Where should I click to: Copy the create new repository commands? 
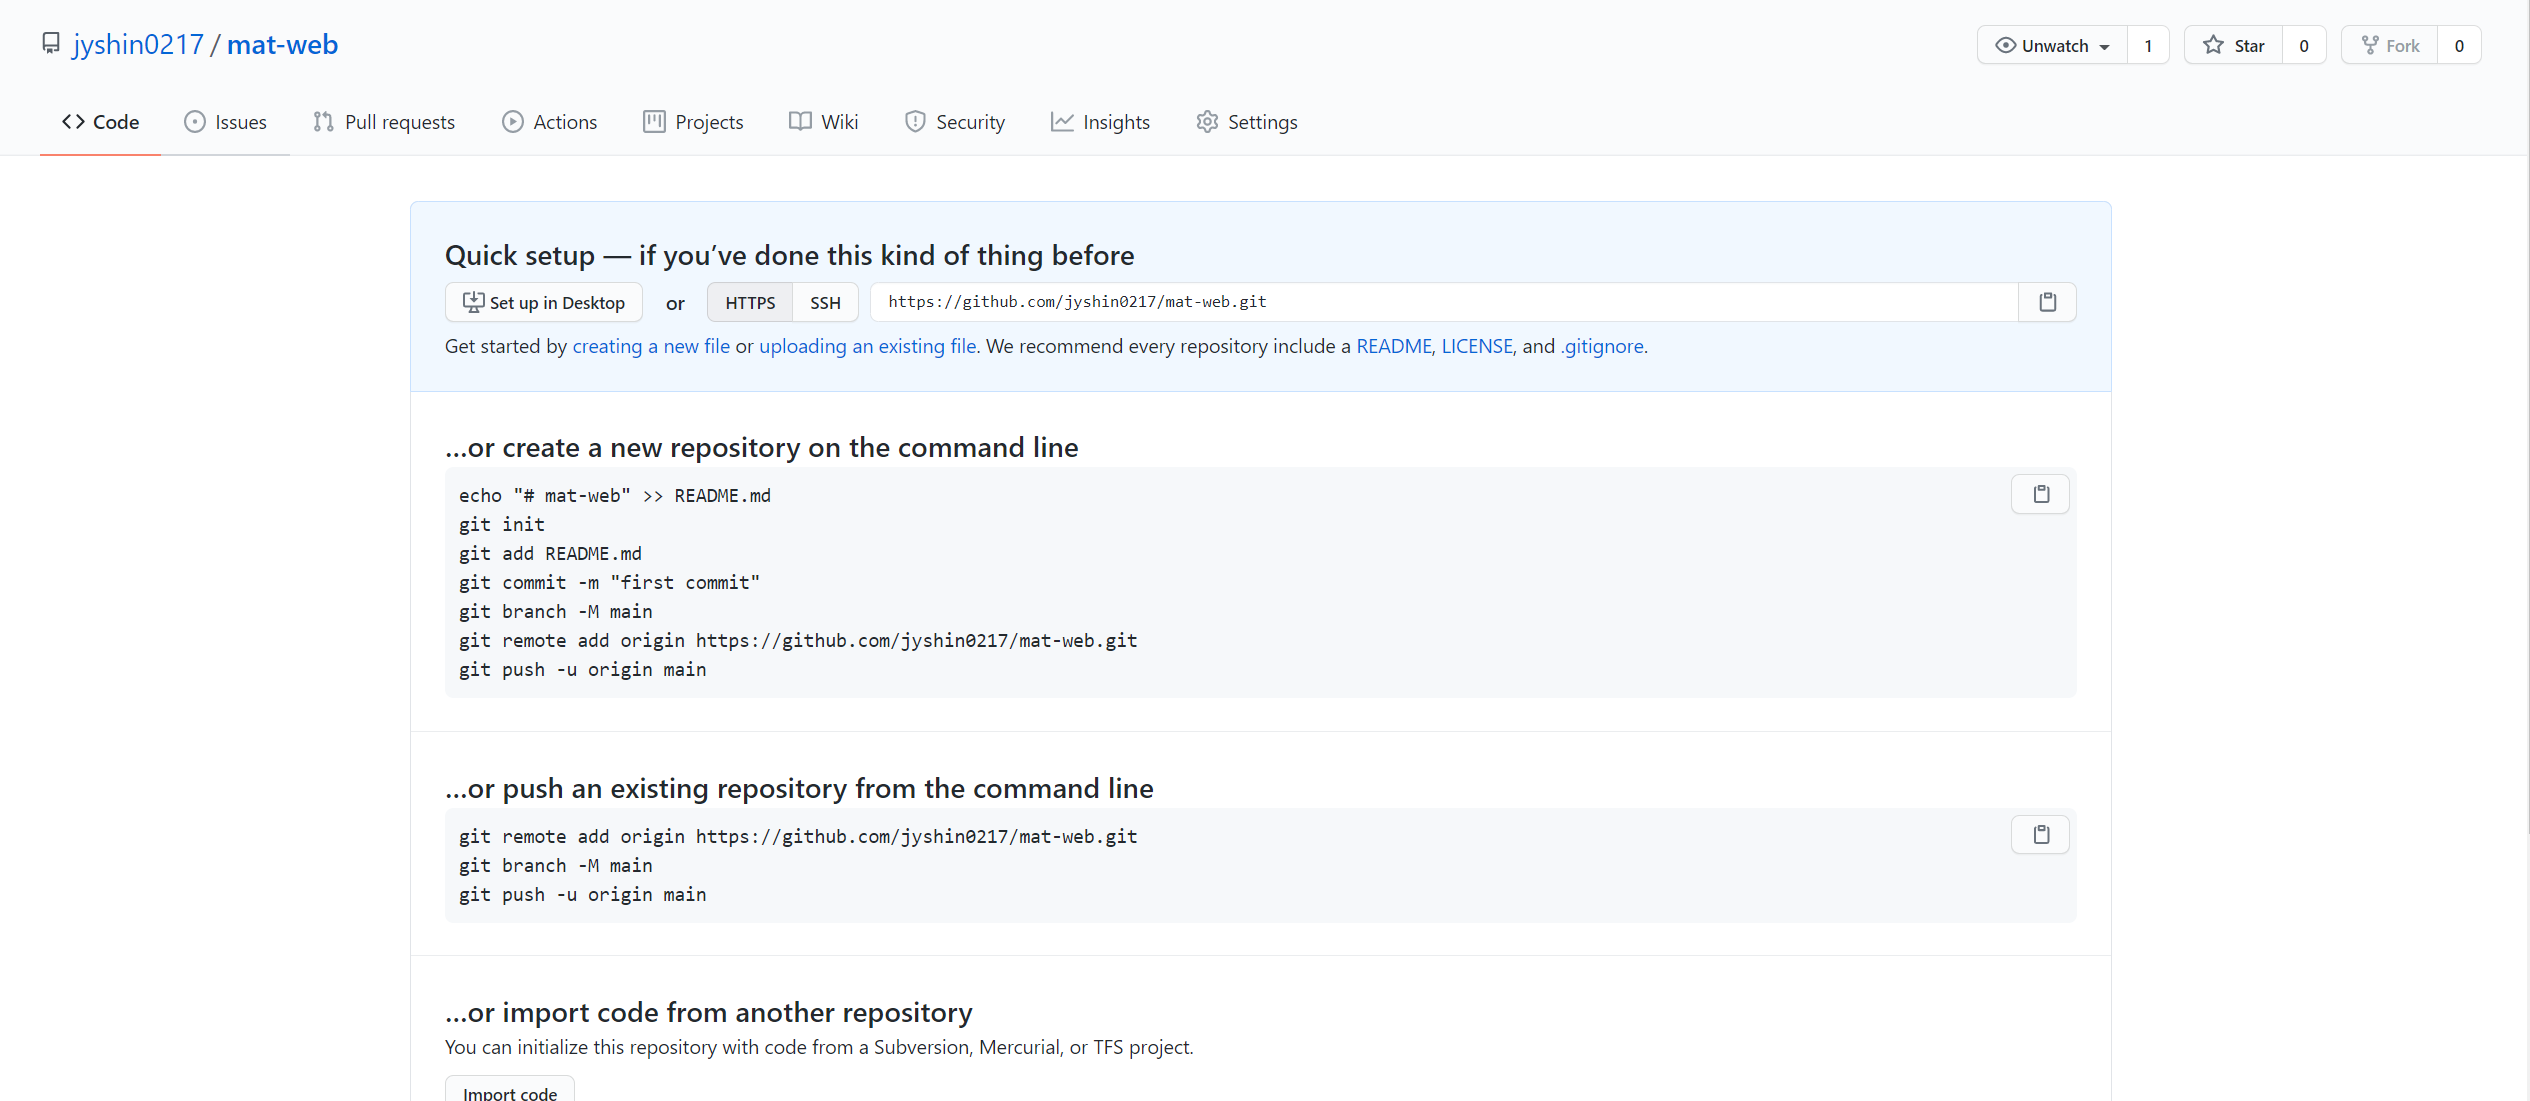(x=2041, y=494)
